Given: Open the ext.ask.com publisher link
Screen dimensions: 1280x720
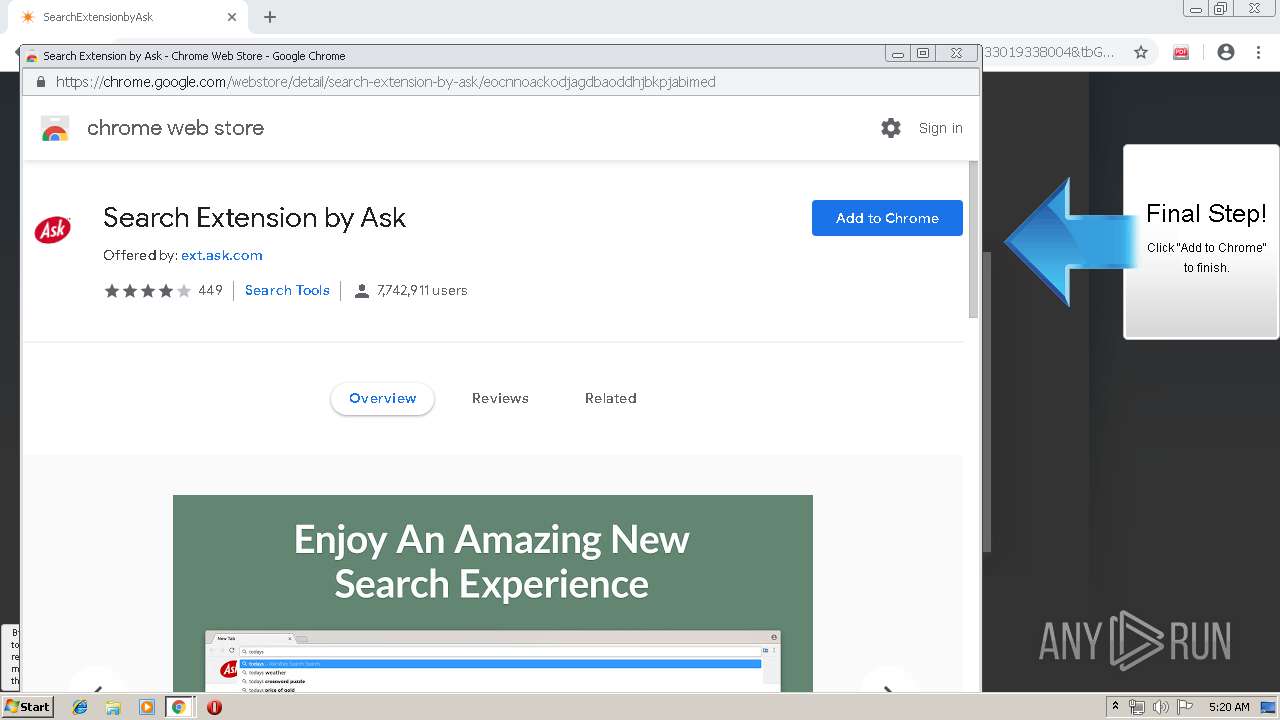Looking at the screenshot, I should (x=222, y=255).
